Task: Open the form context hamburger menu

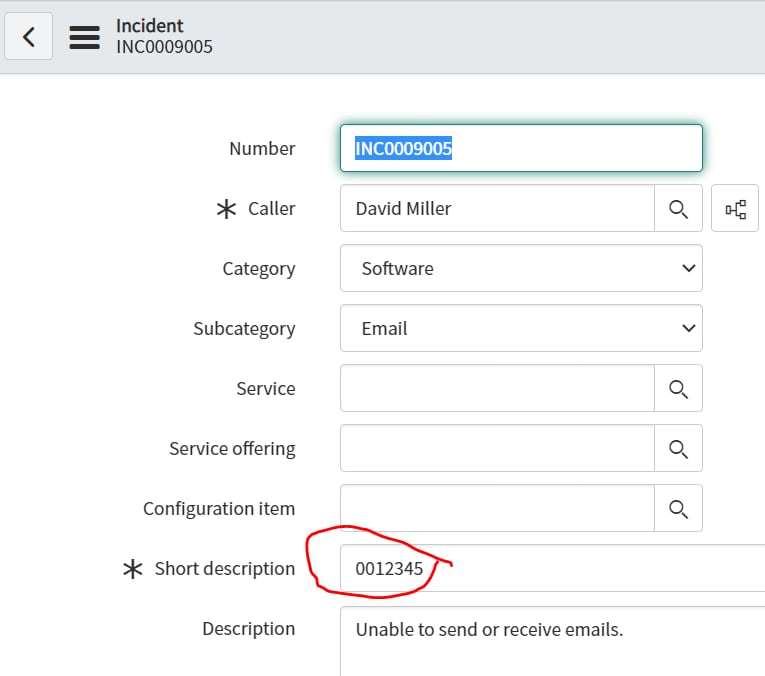Action: tap(84, 37)
